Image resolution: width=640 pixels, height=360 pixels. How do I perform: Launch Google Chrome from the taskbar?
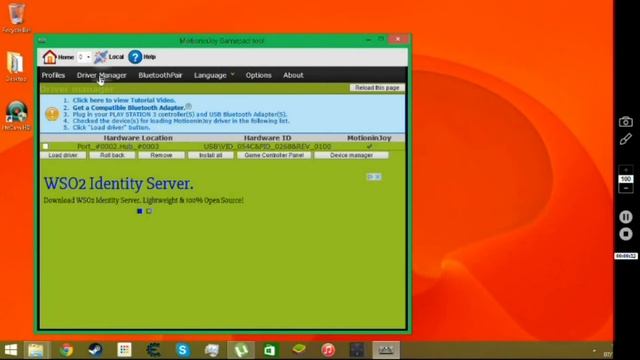coord(66,350)
